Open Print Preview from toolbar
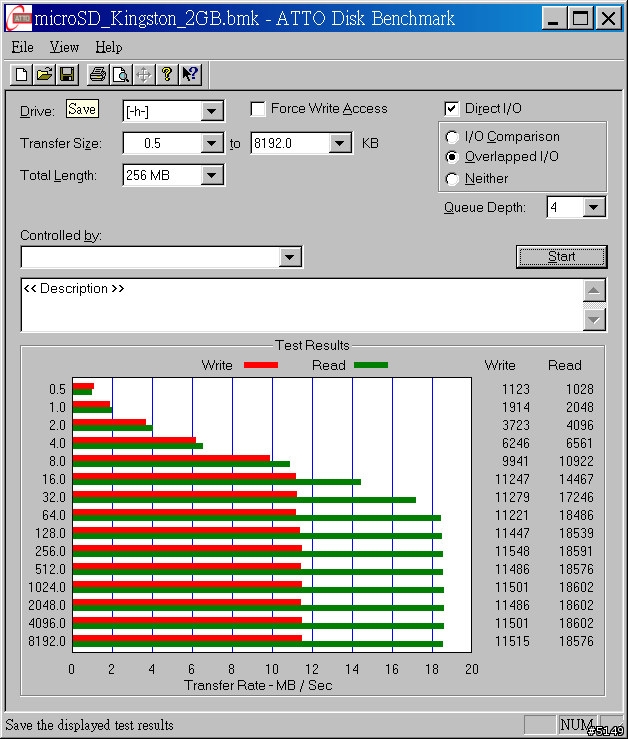The image size is (628, 739). click(121, 74)
